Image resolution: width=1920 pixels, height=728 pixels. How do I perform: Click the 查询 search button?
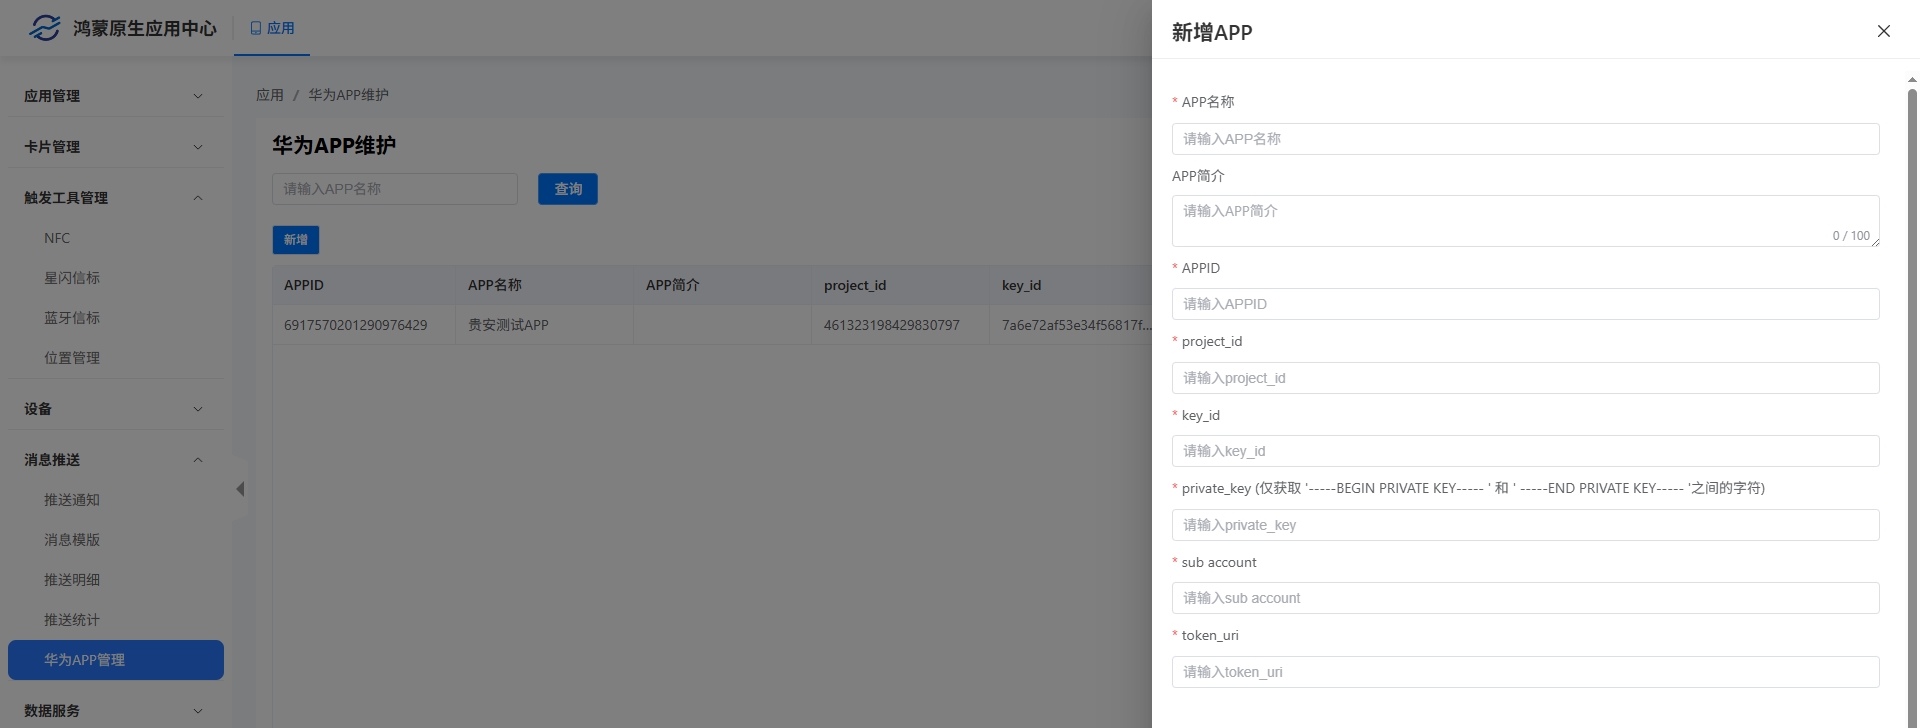point(568,189)
